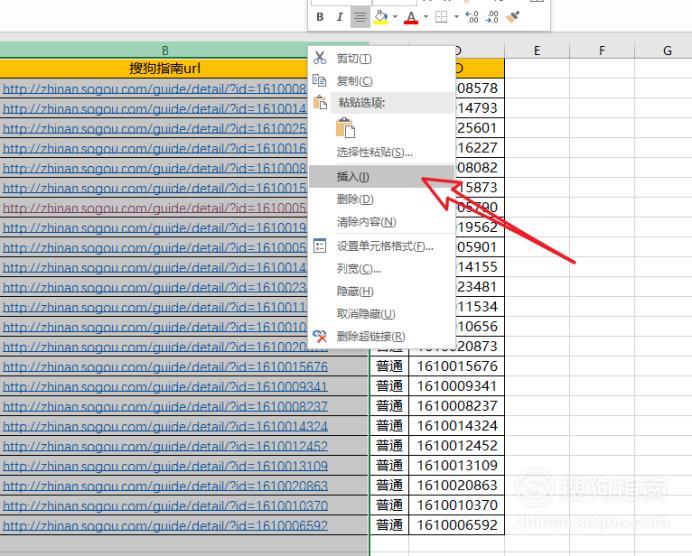Toggle Italic in the mini toolbar
Screen dimensions: 692x556
click(339, 17)
